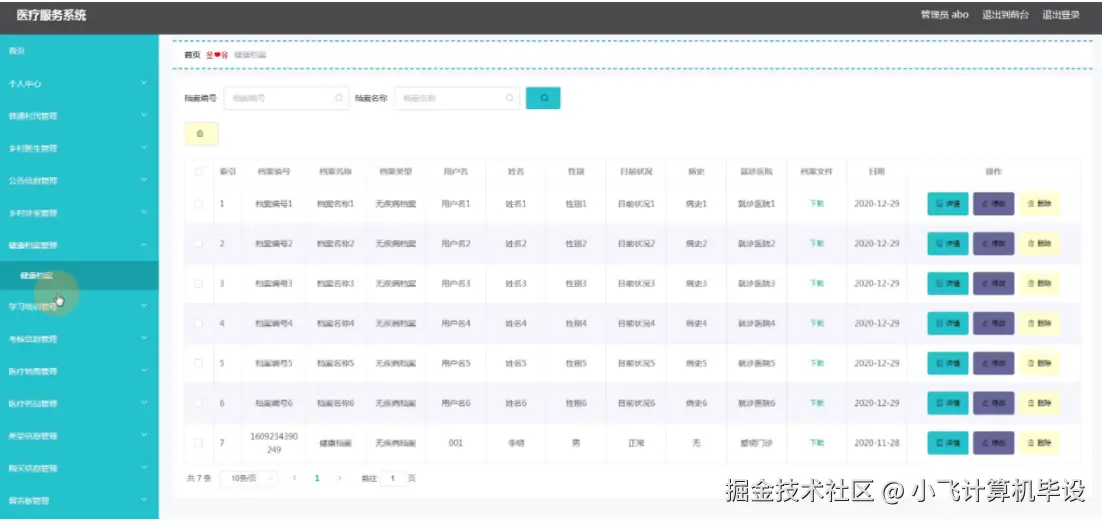Click 修改 button for row 3

(993, 283)
